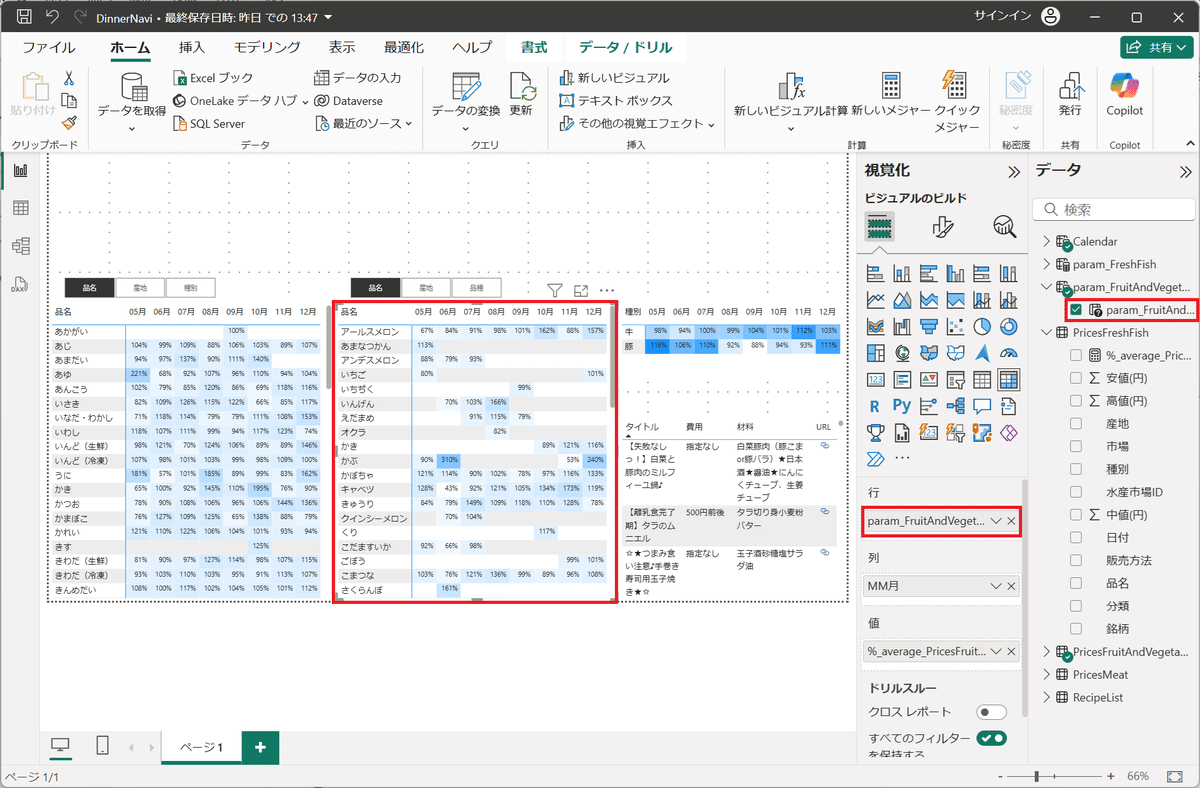Viewport: 1200px width, 788px height.
Task: Remove MM月 field with its X
Action: 1011,587
